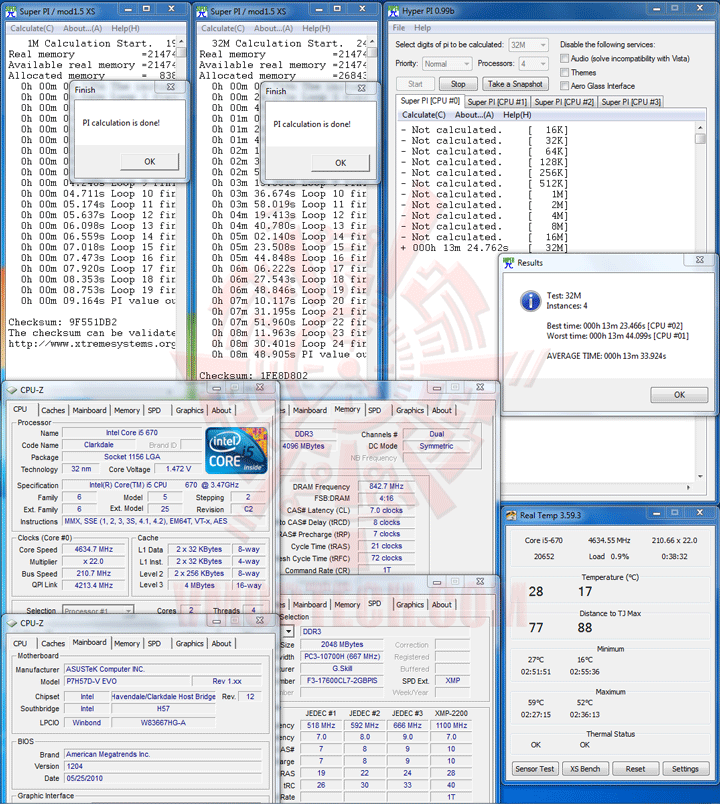This screenshot has width=720, height=804.
Task: Close the Results dialog with X
Action: (699, 260)
